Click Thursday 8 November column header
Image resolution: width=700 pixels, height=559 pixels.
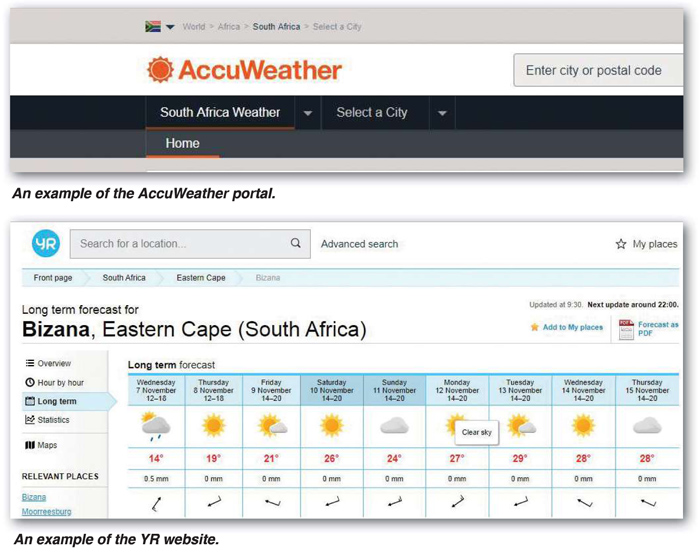(214, 390)
